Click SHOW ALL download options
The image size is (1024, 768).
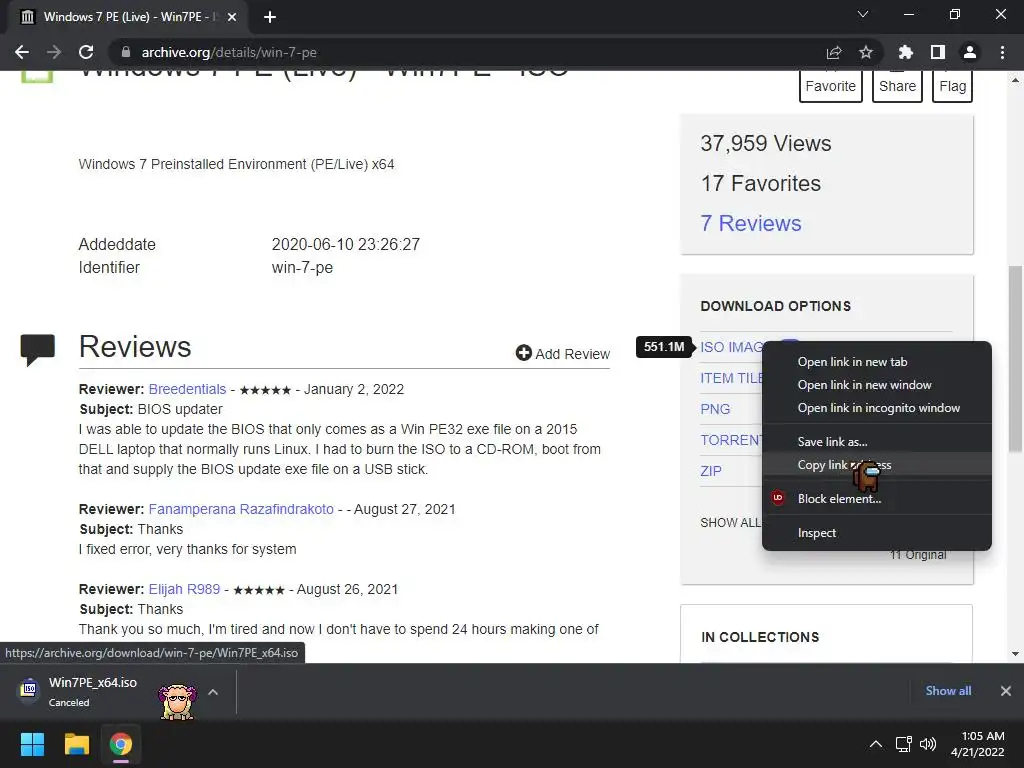731,522
